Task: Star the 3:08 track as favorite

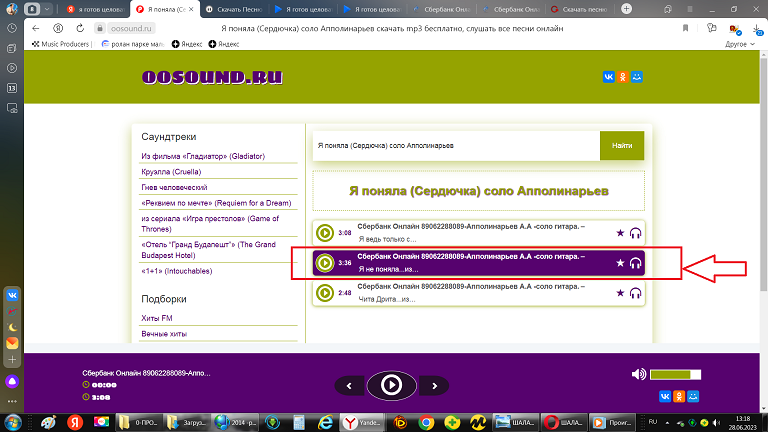Action: pyautogui.click(x=620, y=233)
